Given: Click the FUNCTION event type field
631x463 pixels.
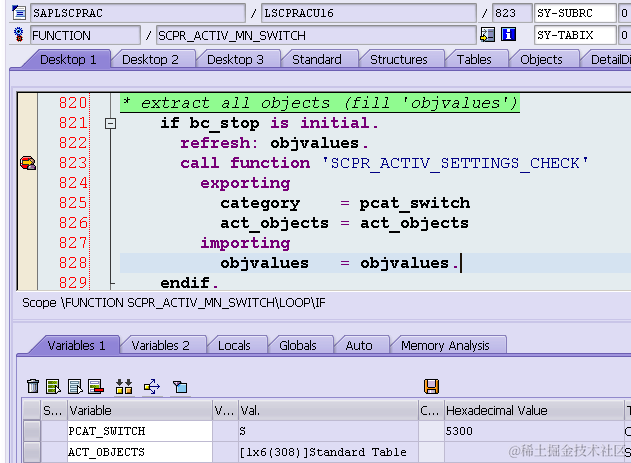Looking at the screenshot, I should point(86,35).
